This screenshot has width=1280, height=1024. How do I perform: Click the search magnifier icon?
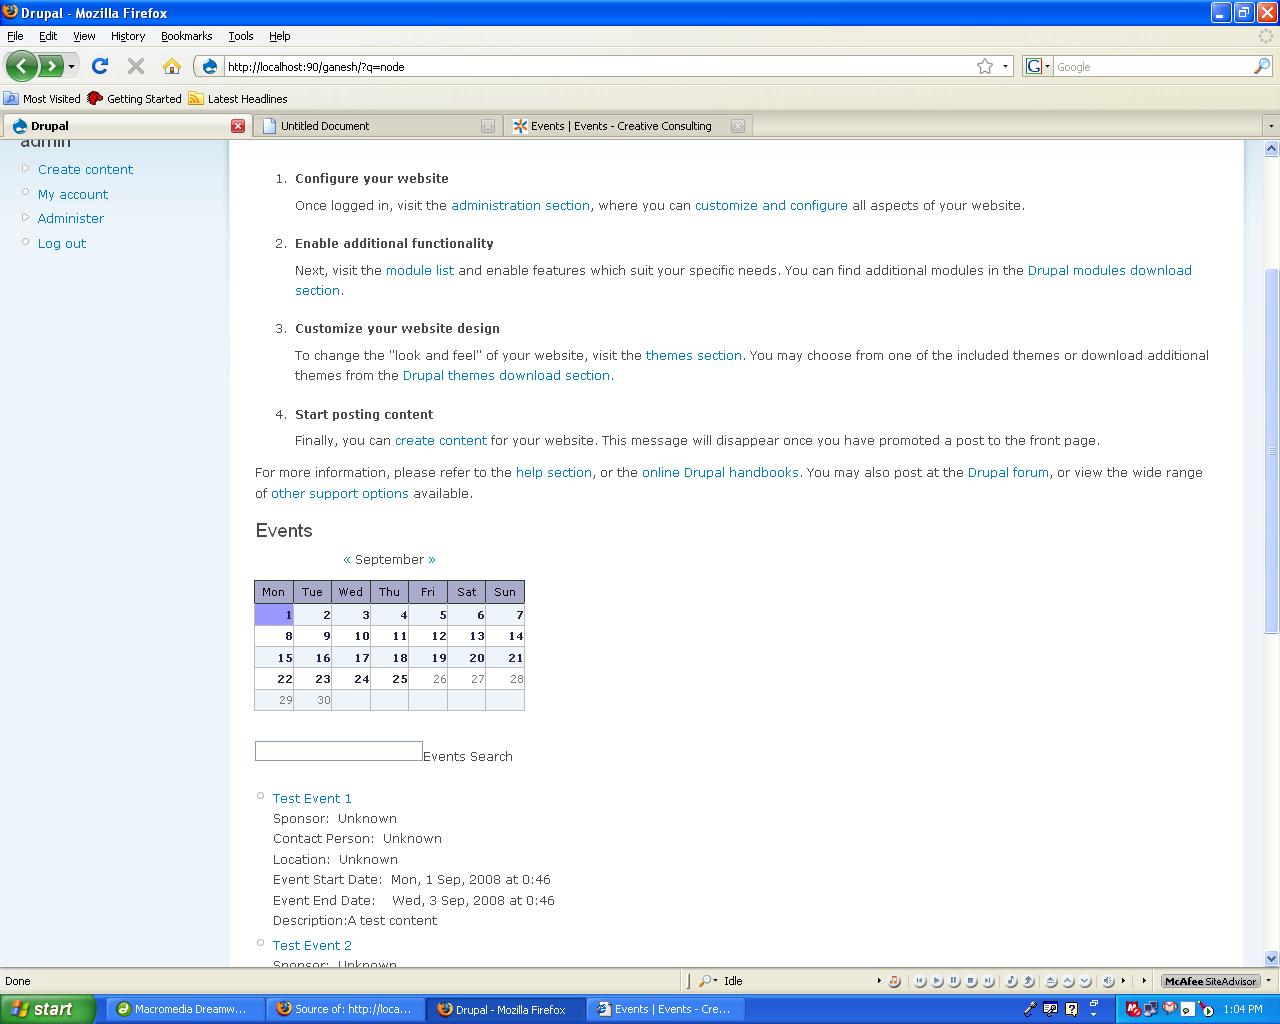pyautogui.click(x=1262, y=66)
